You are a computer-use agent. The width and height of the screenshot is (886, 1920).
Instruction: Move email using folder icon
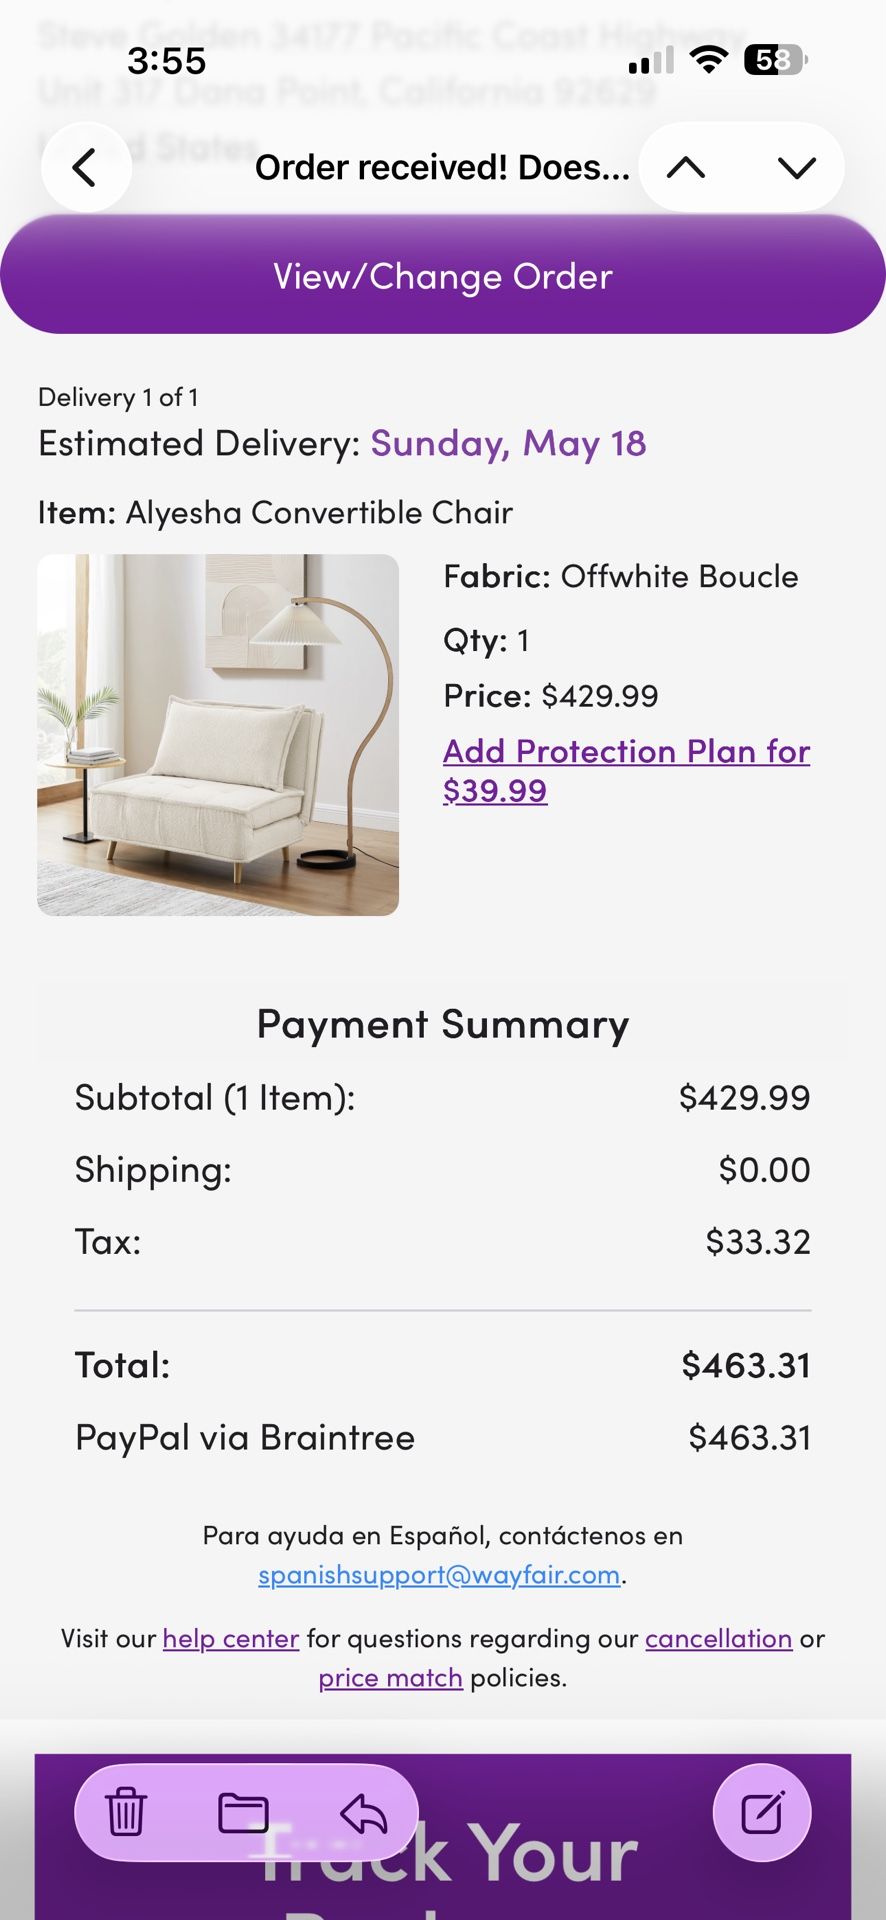pyautogui.click(x=243, y=1812)
